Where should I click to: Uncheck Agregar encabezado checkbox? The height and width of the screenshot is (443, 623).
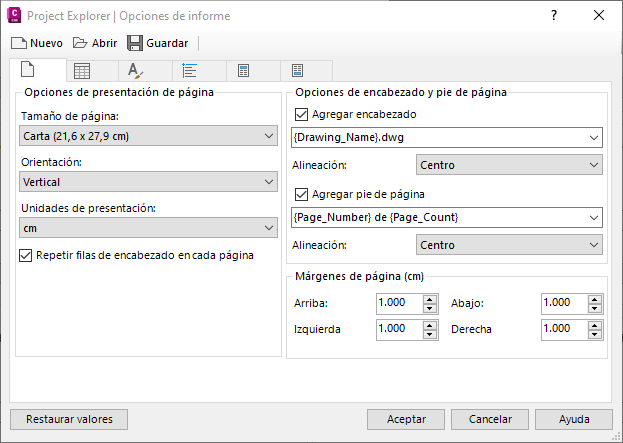click(304, 114)
